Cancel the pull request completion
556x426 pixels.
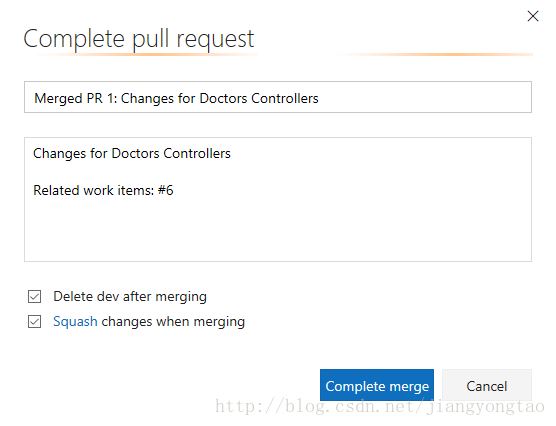point(486,385)
